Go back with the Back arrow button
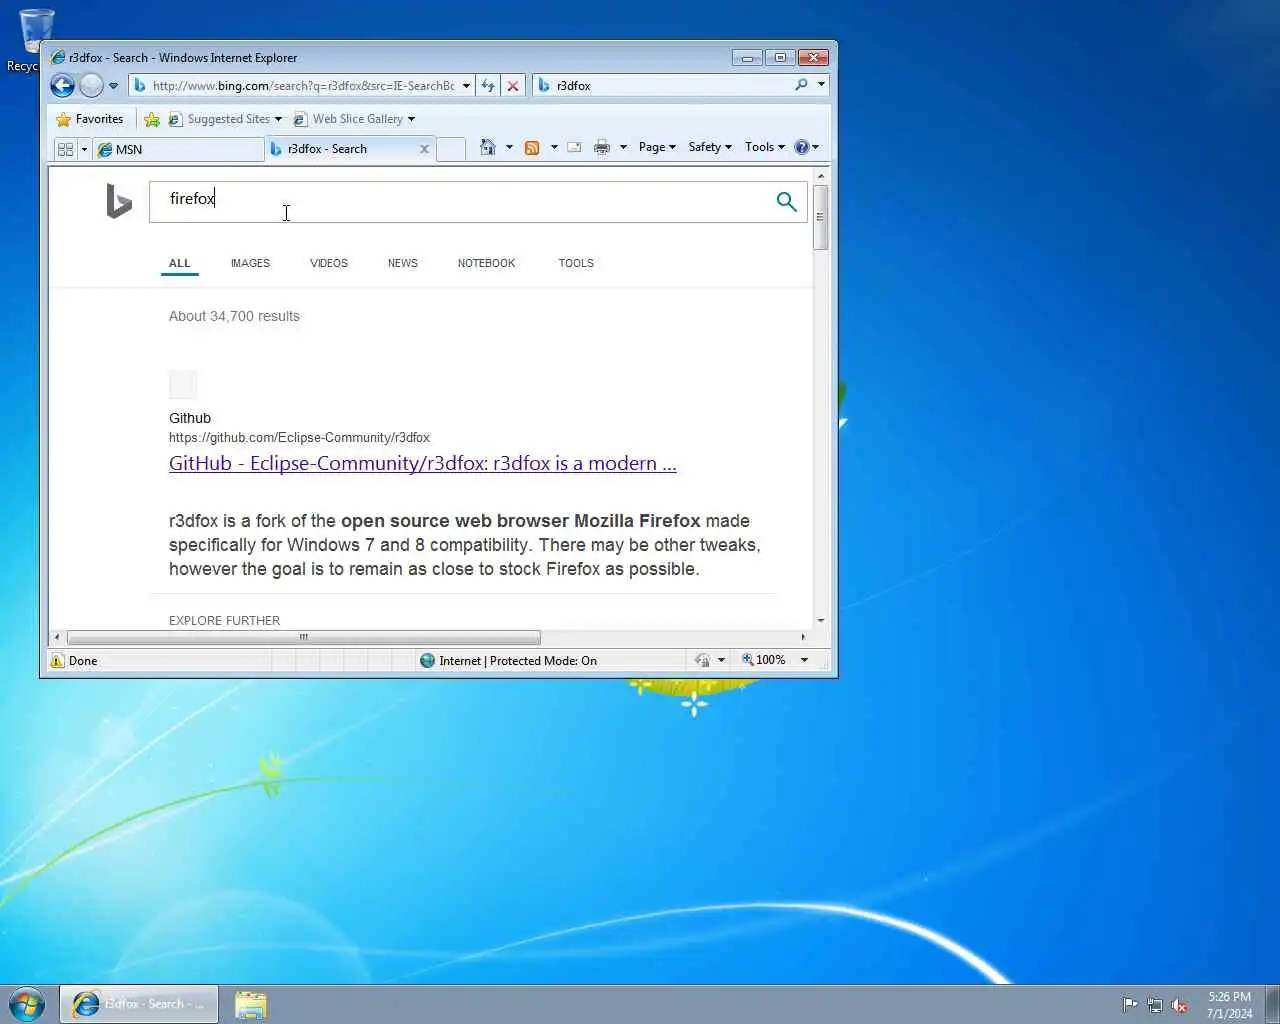Image resolution: width=1280 pixels, height=1024 pixels. coord(62,86)
